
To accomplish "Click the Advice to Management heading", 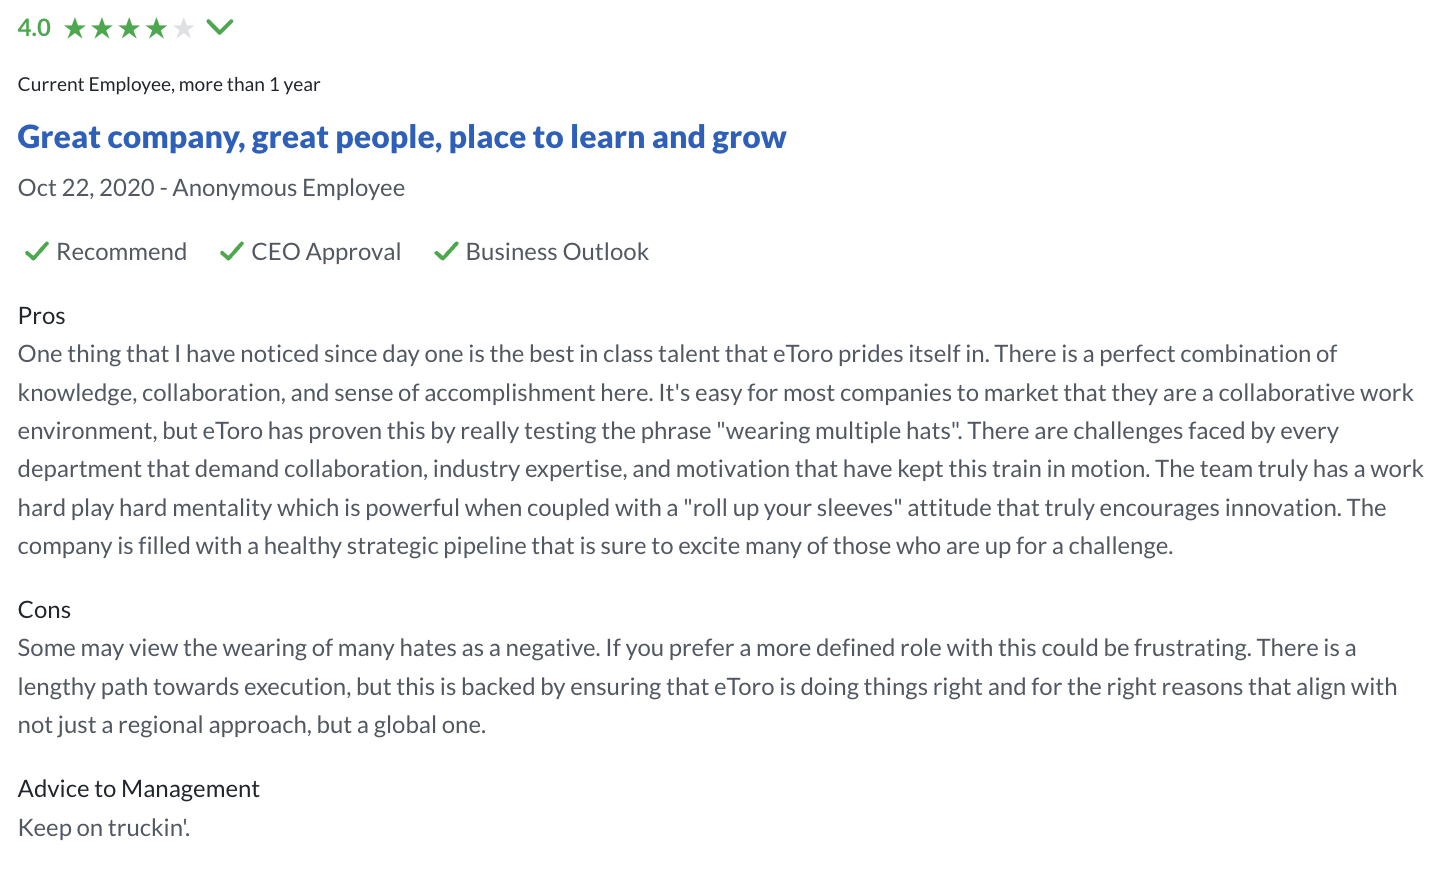I will click(x=139, y=789).
